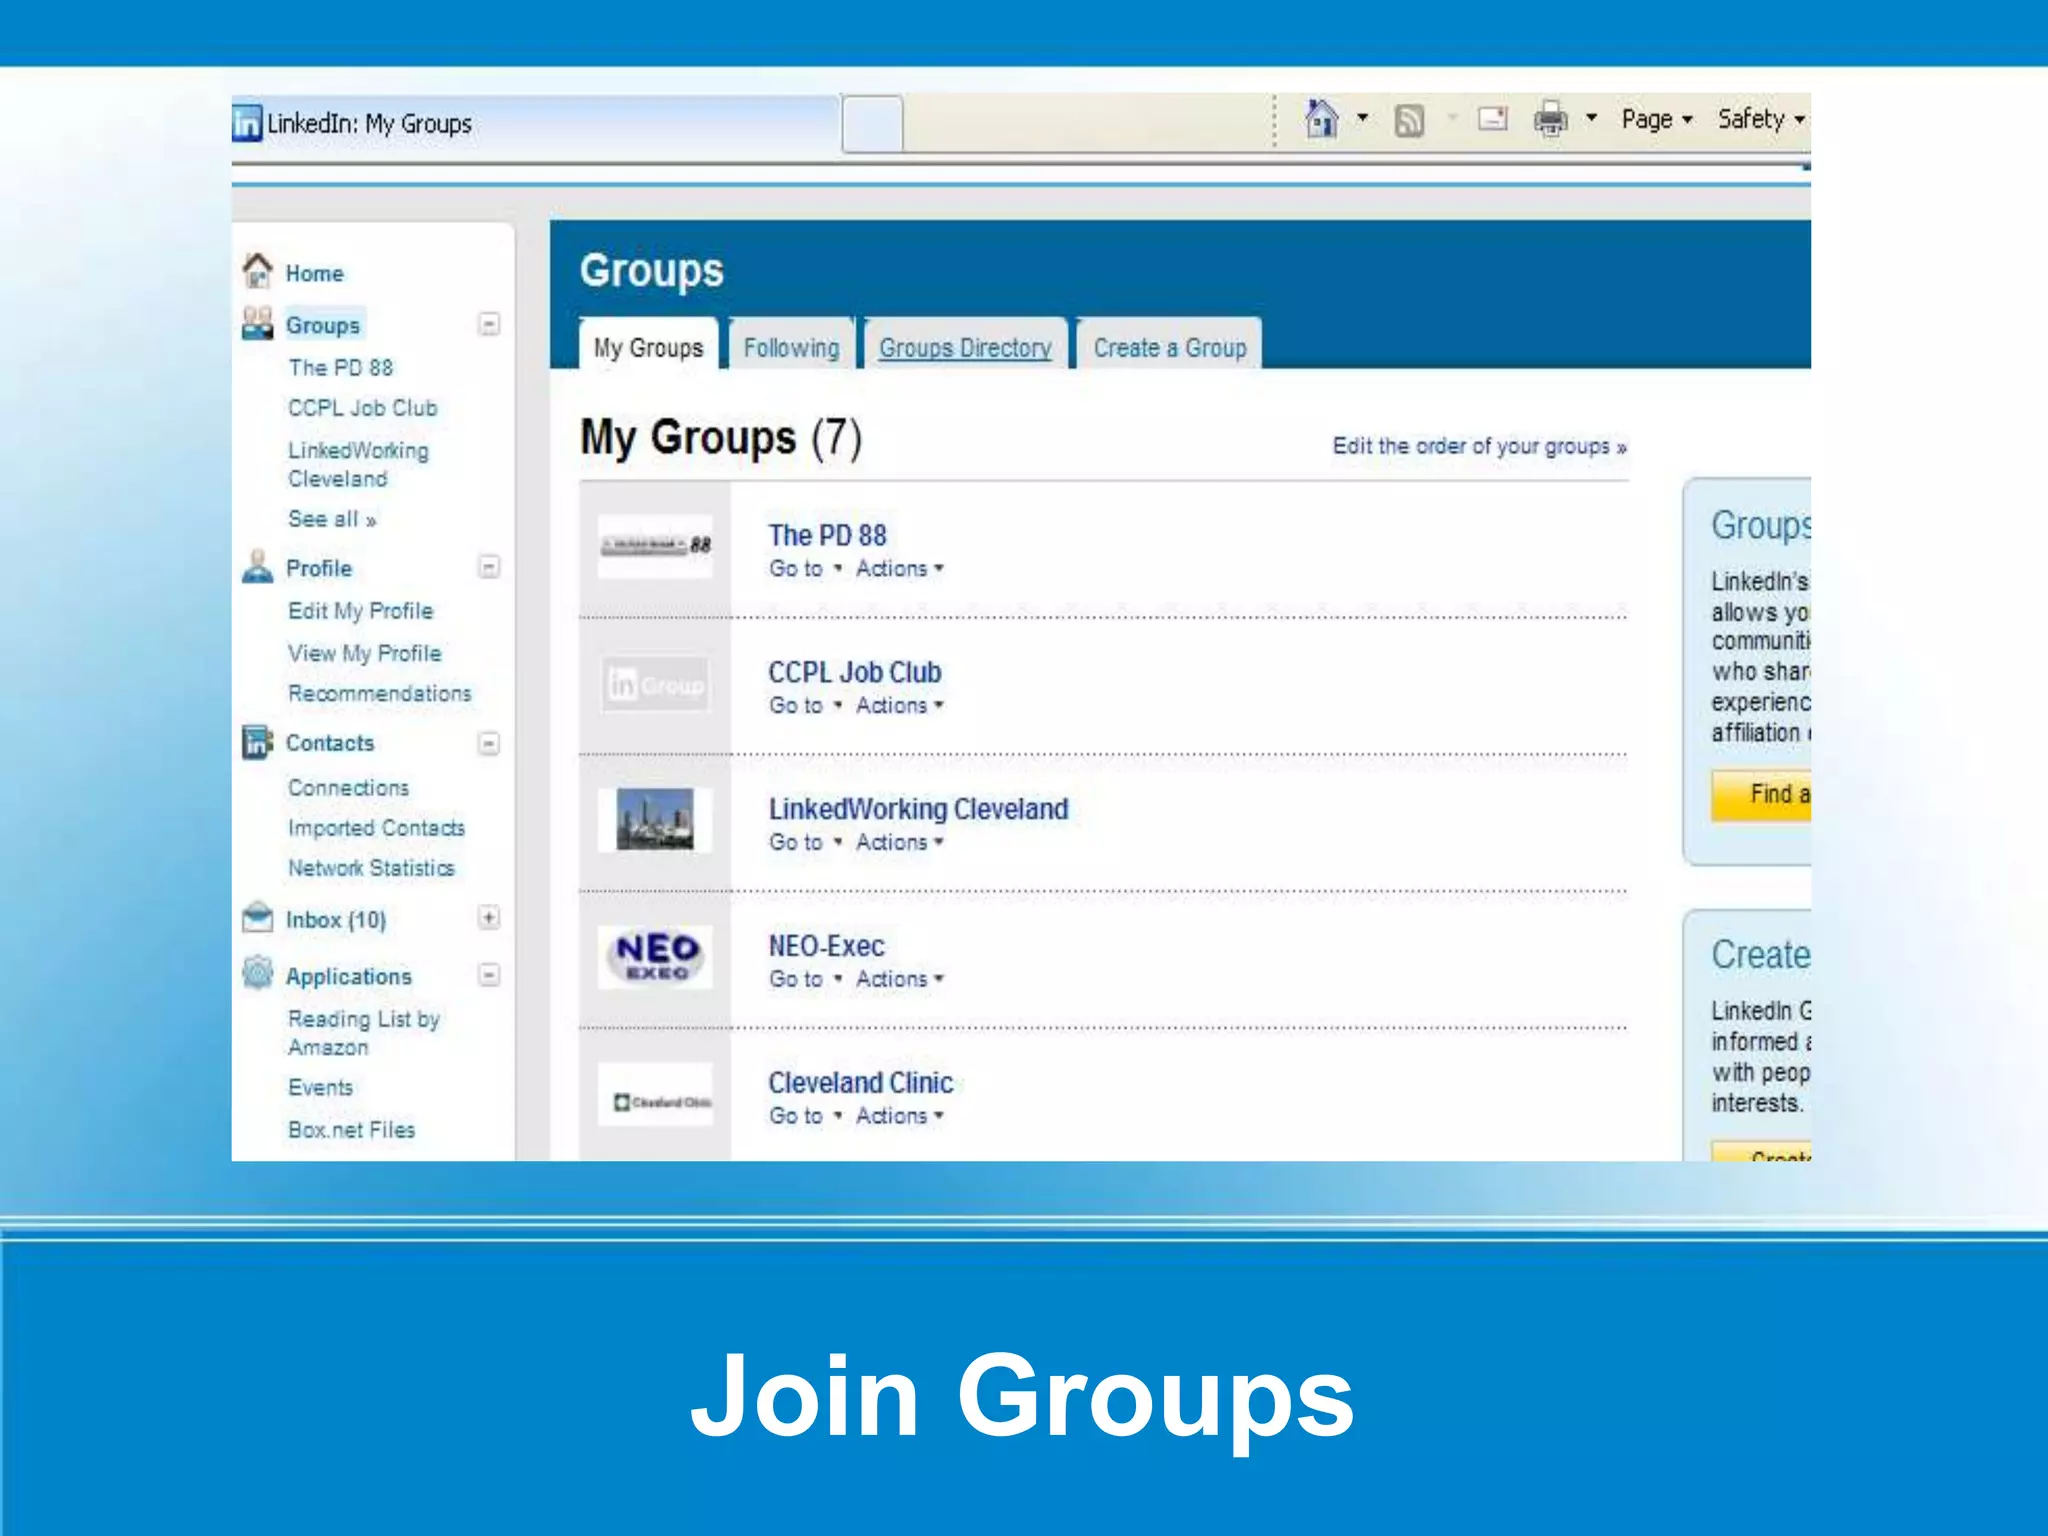The image size is (2048, 1536).
Task: Click the Print icon
Action: pos(1550,119)
